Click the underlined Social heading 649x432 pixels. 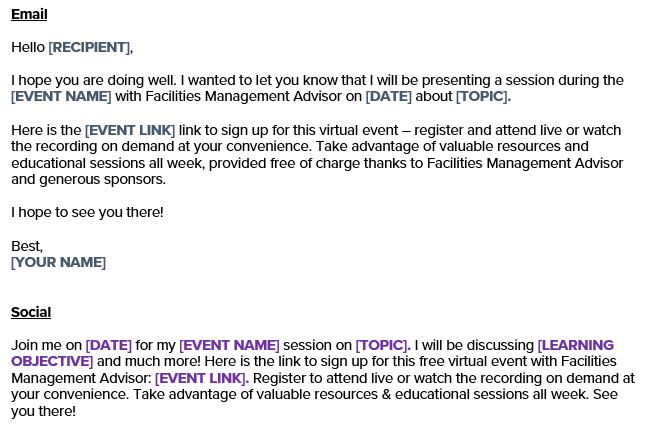pyautogui.click(x=31, y=312)
